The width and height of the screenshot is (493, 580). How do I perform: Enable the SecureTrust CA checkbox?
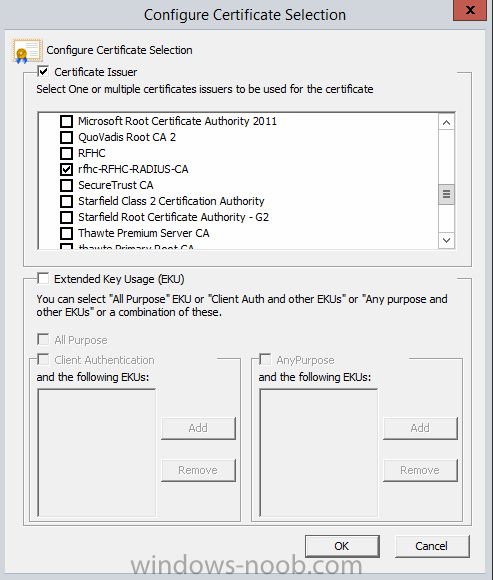[x=67, y=185]
